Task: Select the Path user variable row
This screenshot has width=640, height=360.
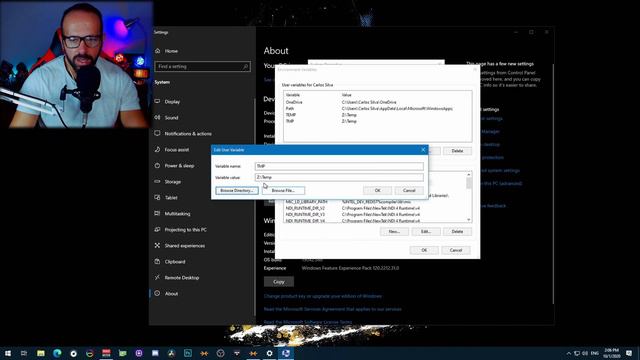Action: pyautogui.click(x=378, y=109)
